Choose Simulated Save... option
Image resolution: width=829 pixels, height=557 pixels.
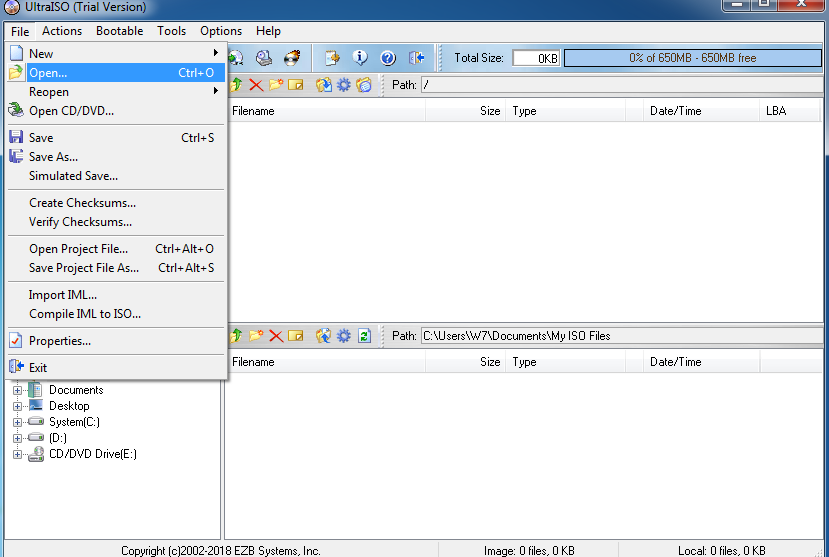[x=116, y=175]
